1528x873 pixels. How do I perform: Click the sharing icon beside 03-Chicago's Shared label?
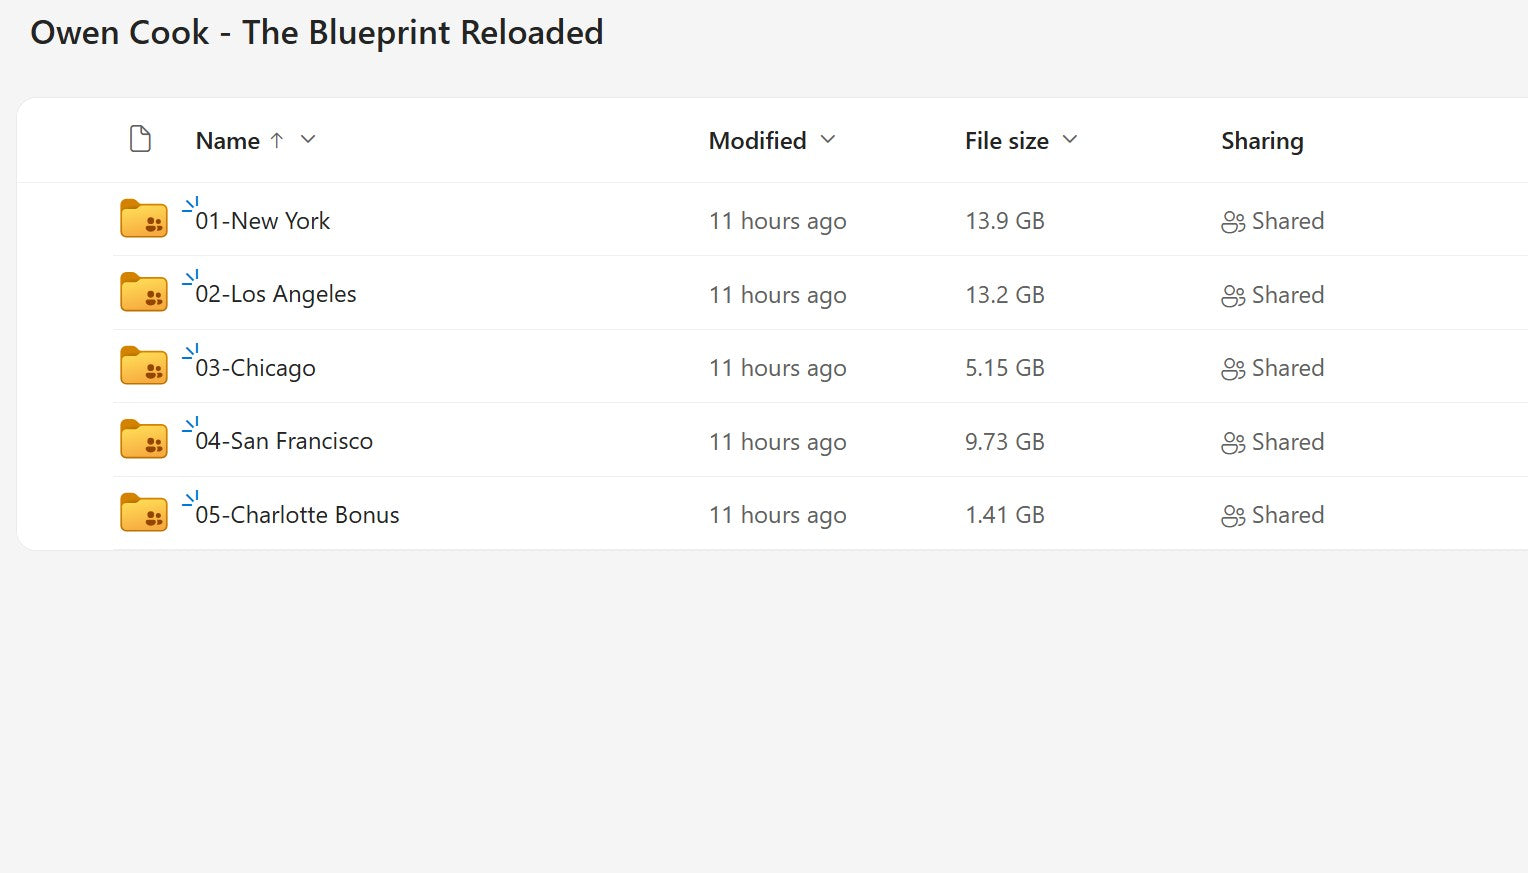pyautogui.click(x=1232, y=369)
